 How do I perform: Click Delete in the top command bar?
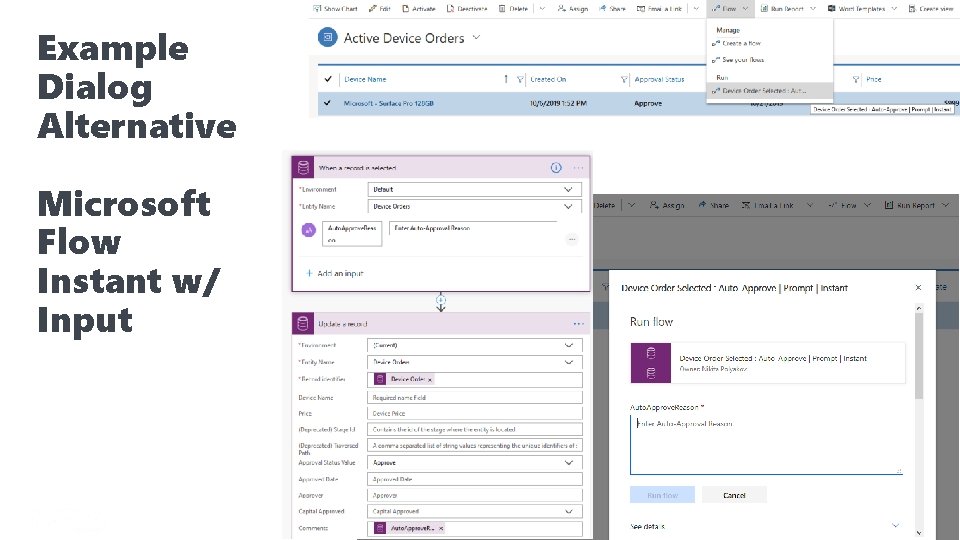pos(513,9)
